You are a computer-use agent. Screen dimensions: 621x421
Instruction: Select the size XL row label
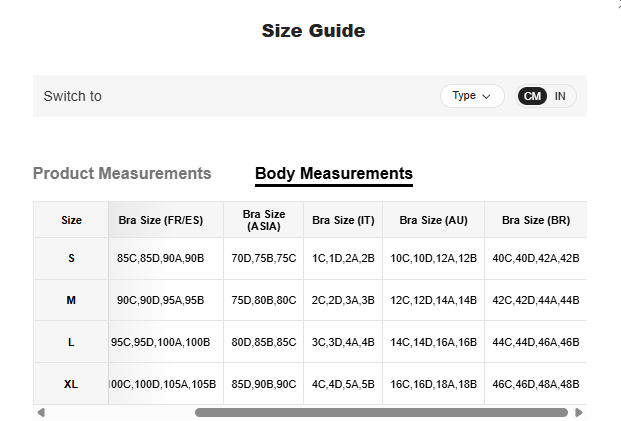click(x=71, y=384)
